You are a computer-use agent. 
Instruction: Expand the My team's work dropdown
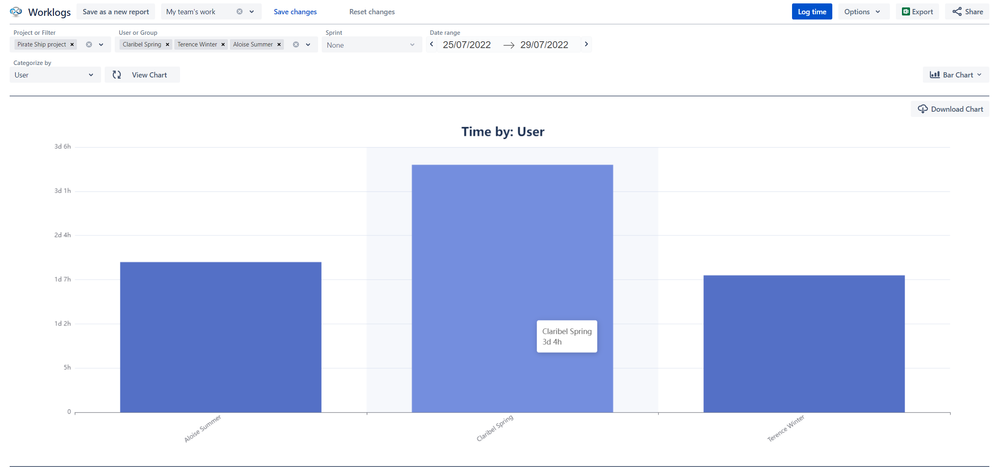pos(252,11)
